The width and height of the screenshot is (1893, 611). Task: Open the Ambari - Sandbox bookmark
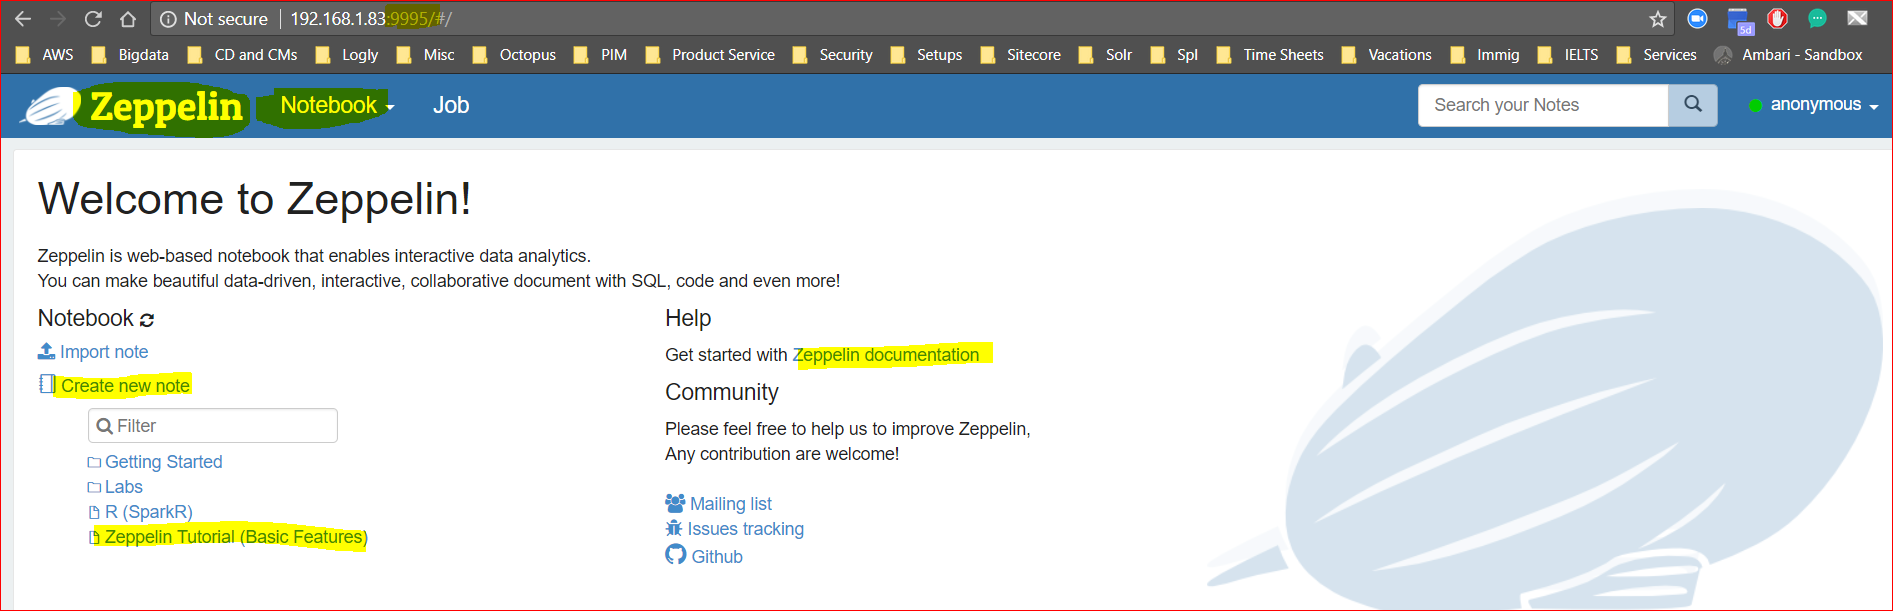coord(1788,55)
